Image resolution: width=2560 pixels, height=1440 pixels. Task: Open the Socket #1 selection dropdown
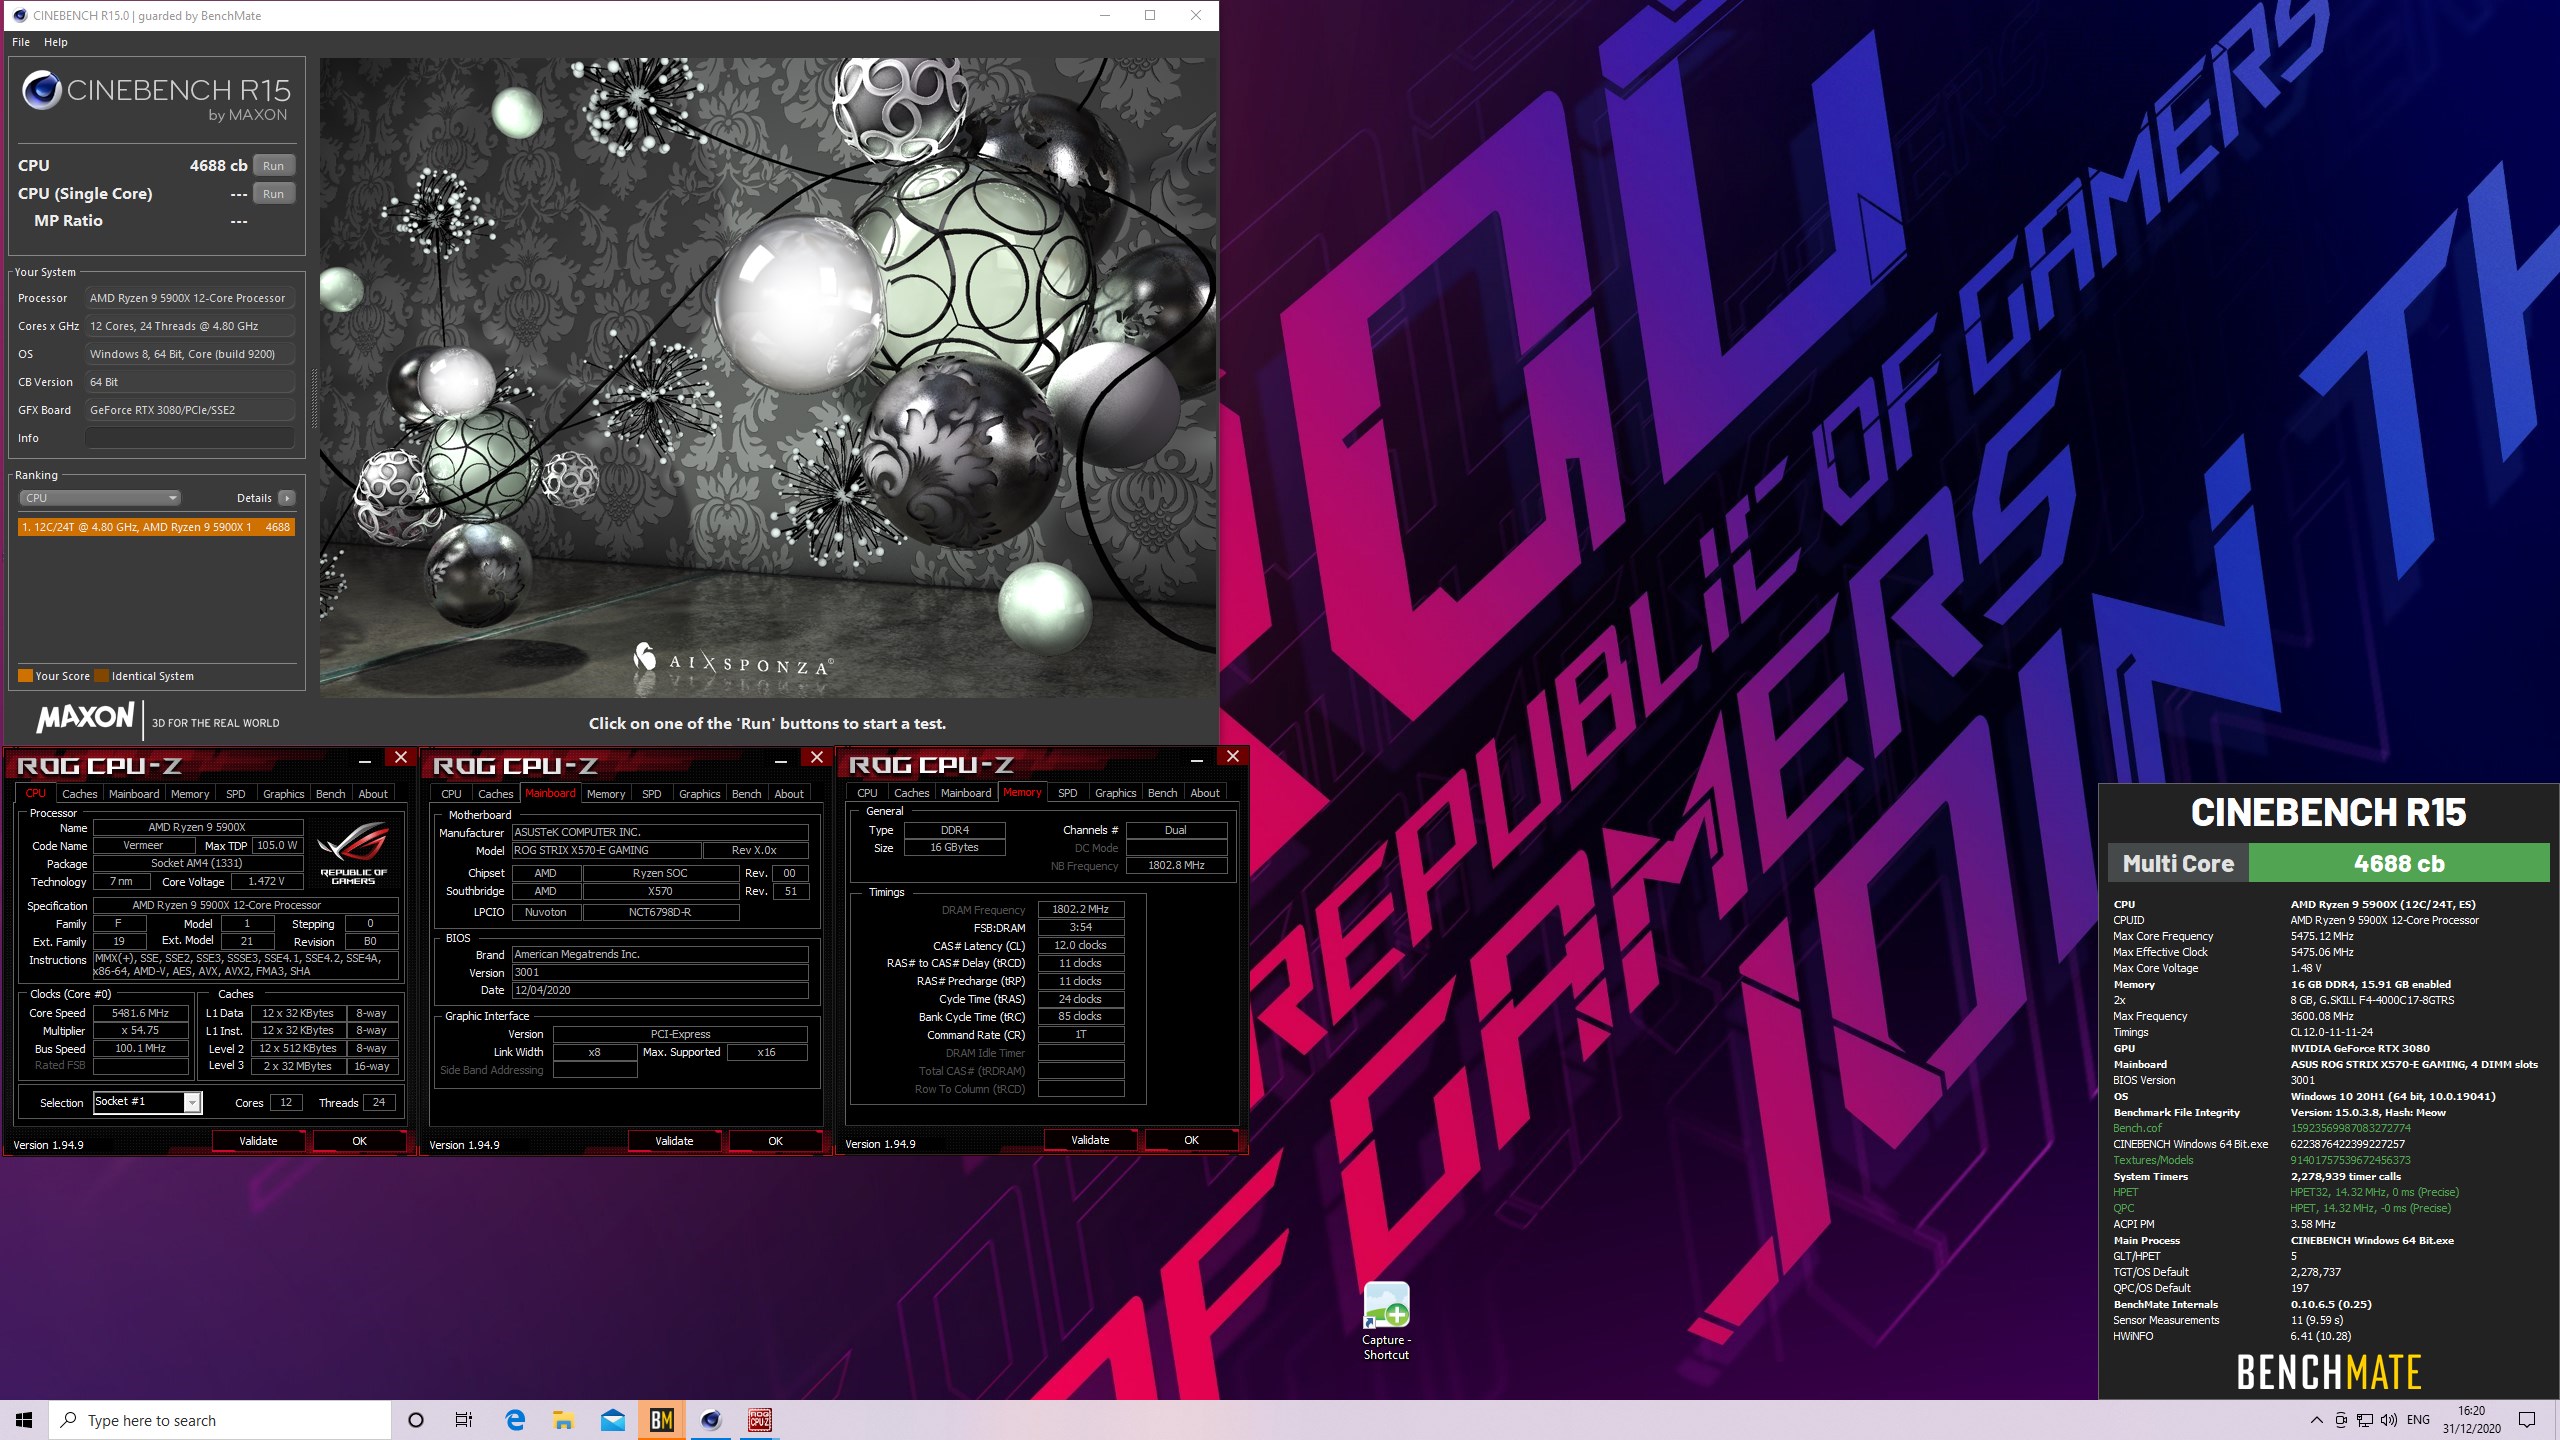point(148,1102)
